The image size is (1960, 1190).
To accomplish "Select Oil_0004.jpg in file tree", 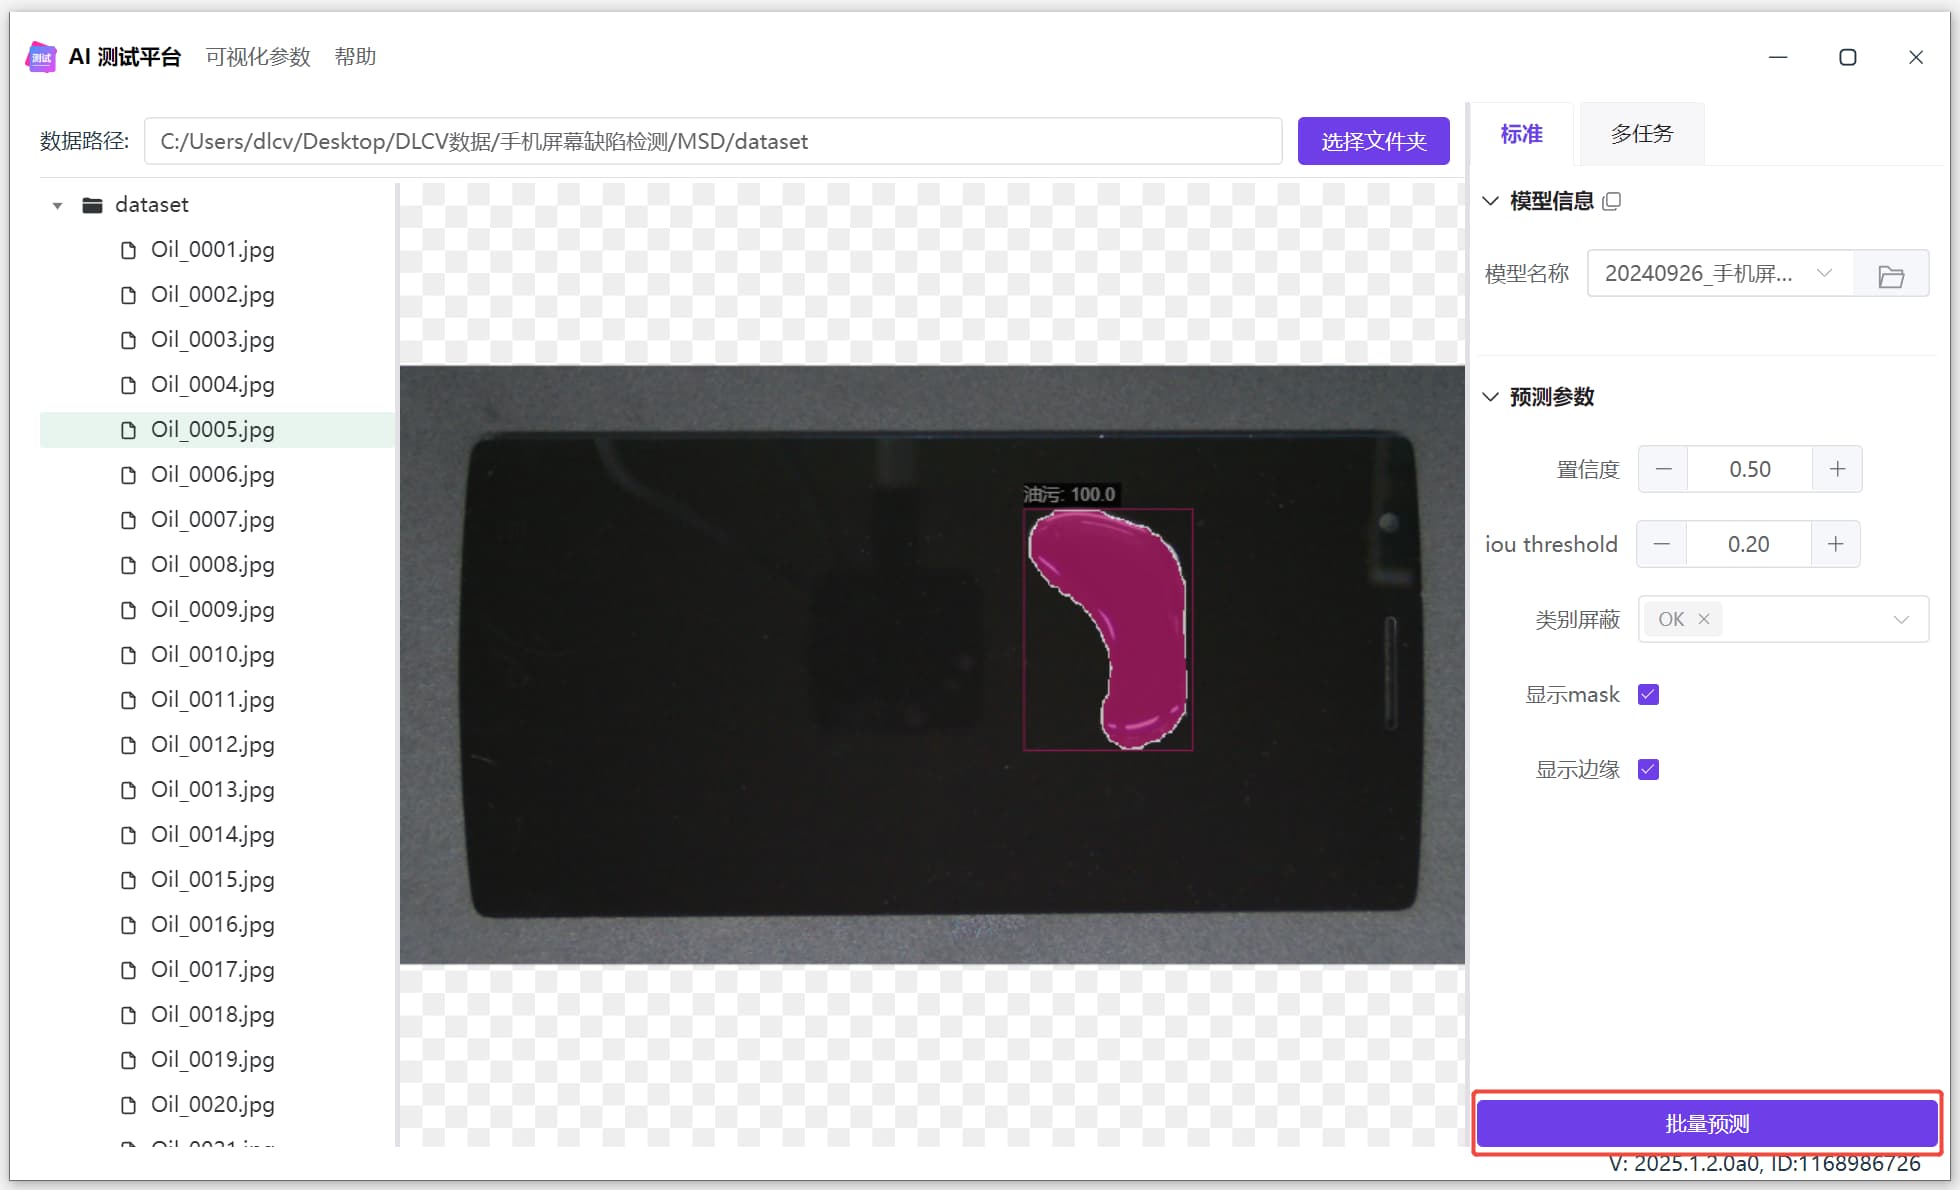I will pos(212,385).
